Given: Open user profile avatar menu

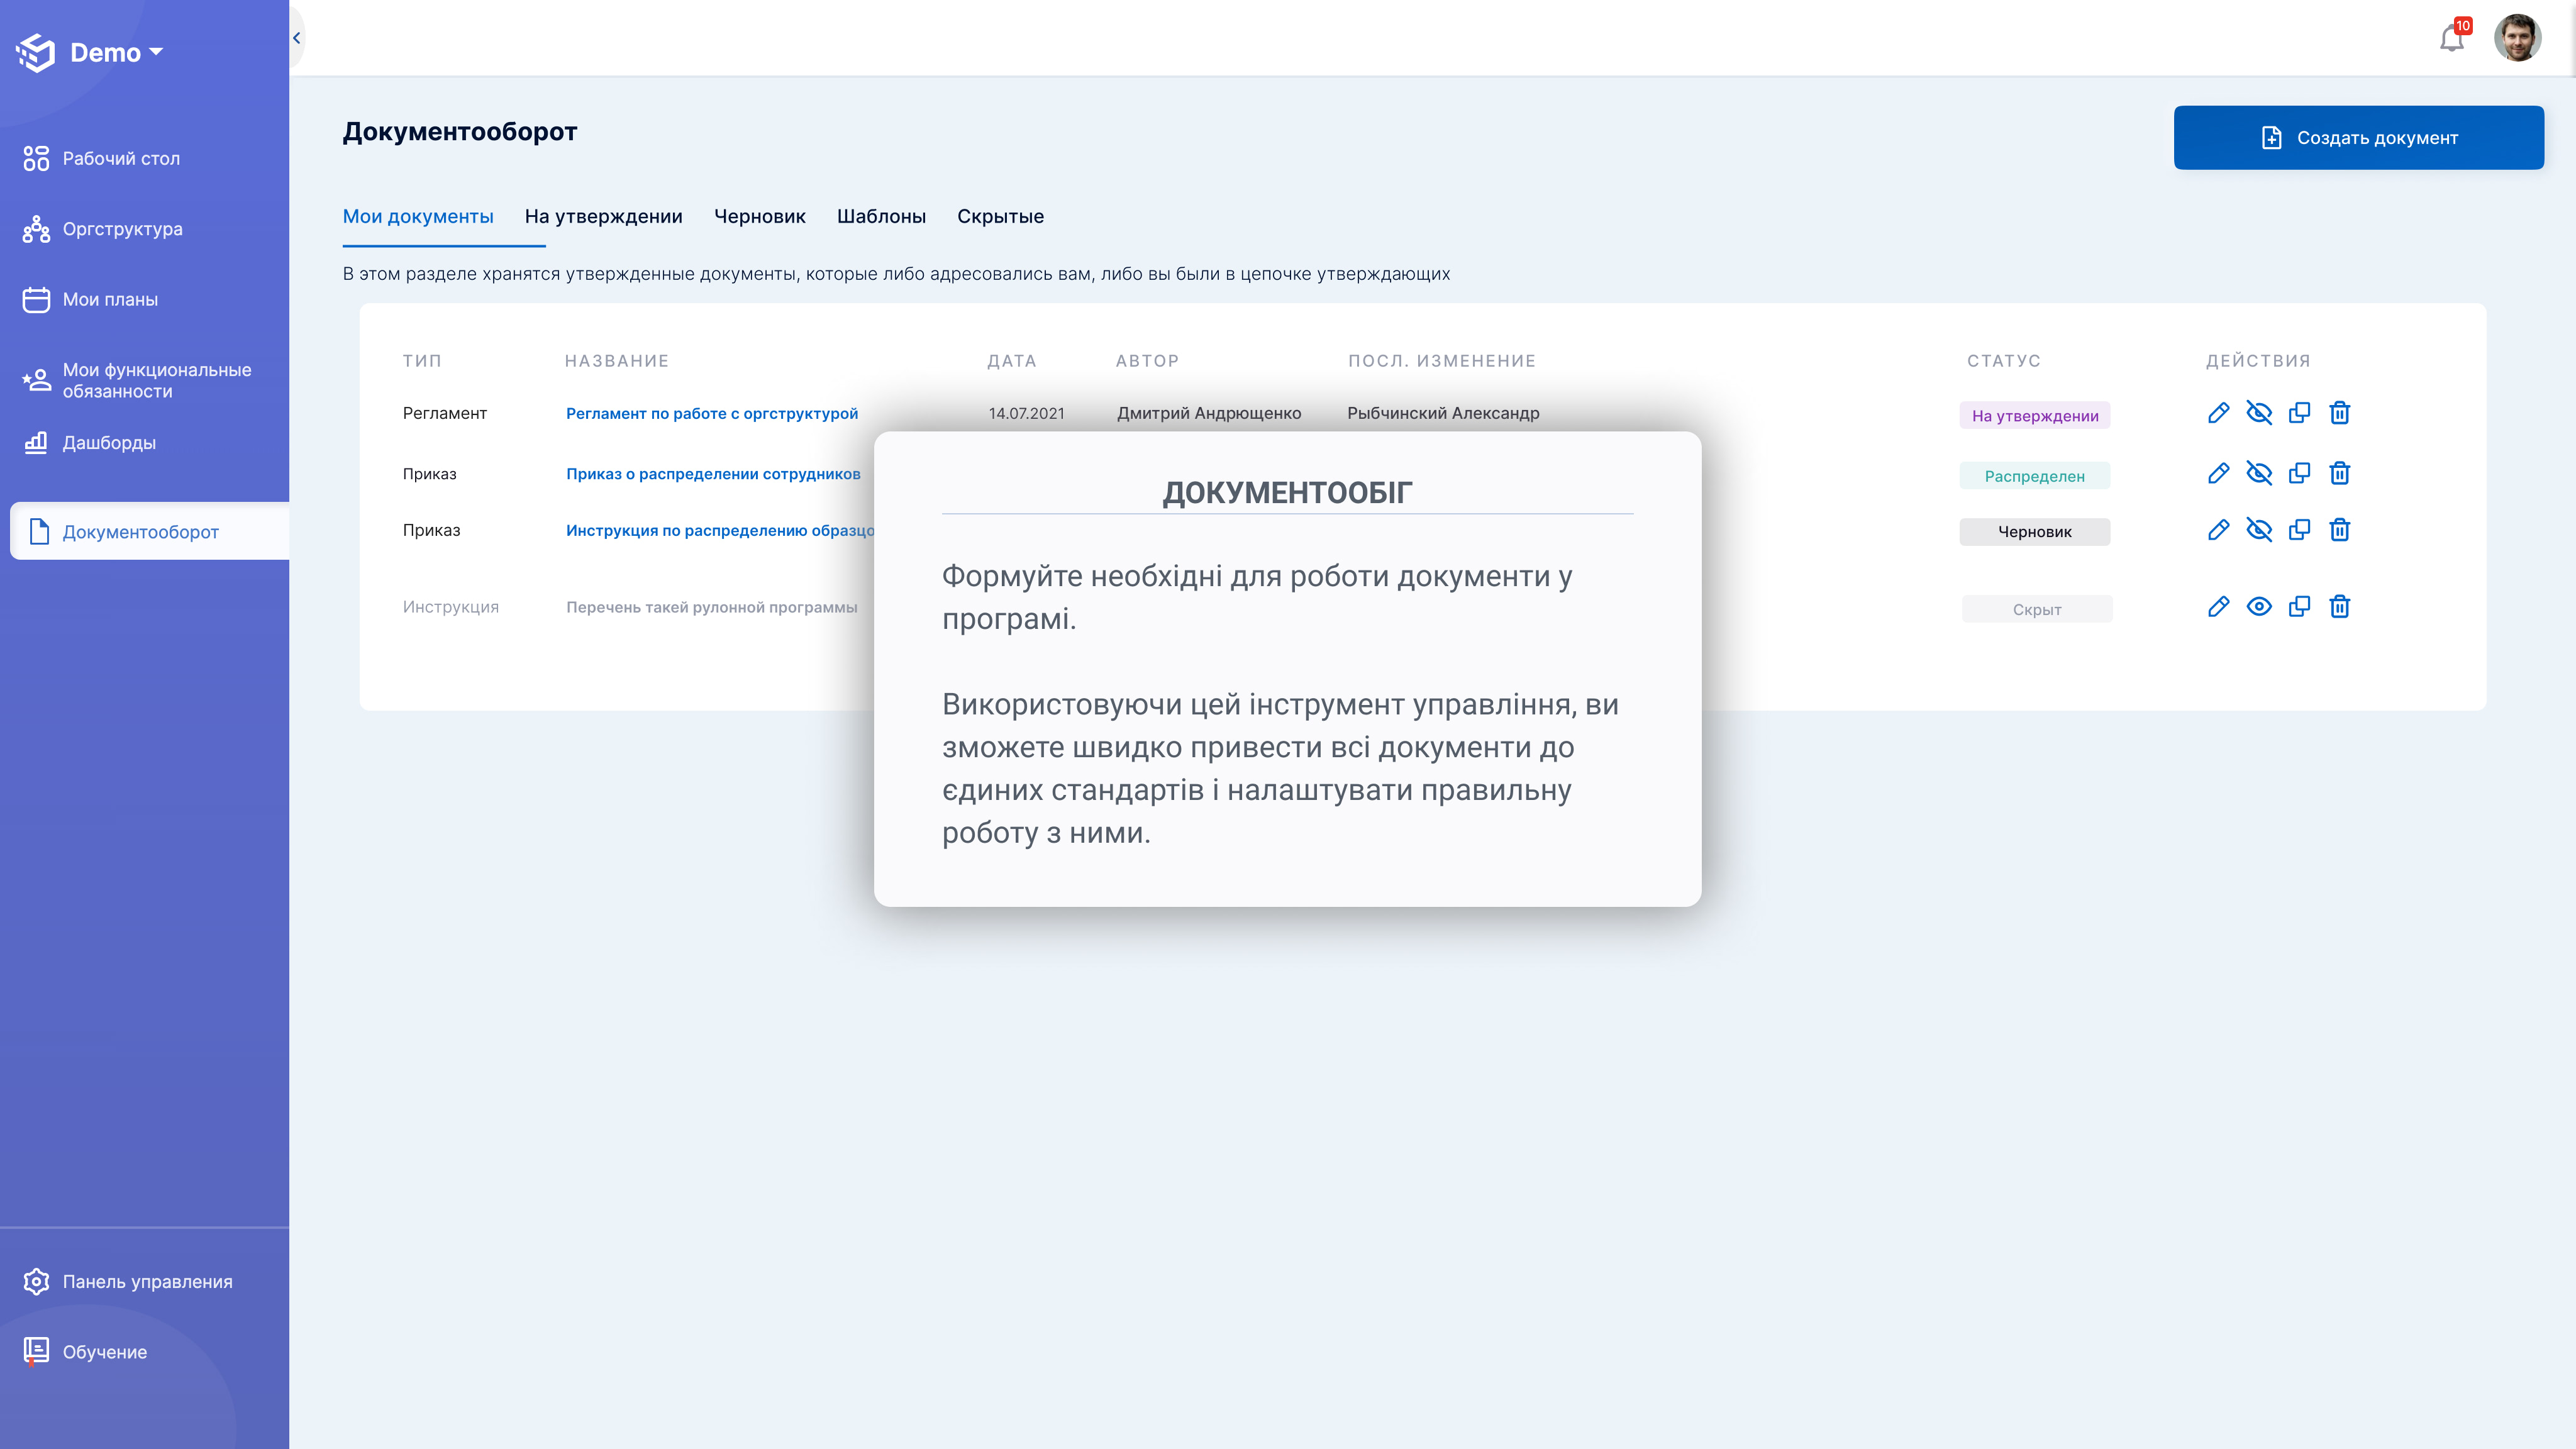Looking at the screenshot, I should 2517,38.
